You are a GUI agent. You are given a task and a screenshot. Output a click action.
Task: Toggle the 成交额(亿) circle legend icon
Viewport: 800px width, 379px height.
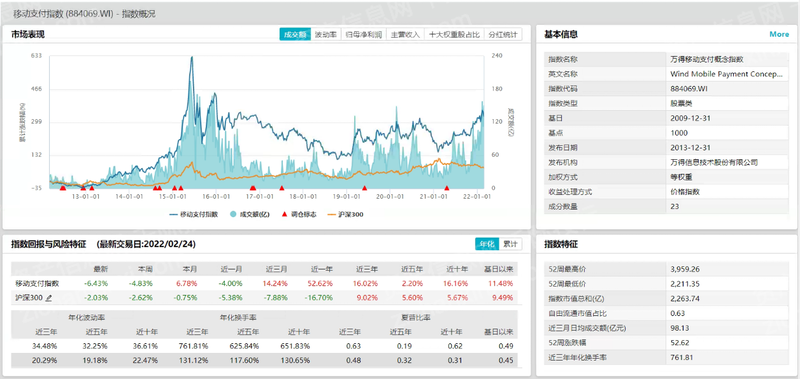coord(234,214)
